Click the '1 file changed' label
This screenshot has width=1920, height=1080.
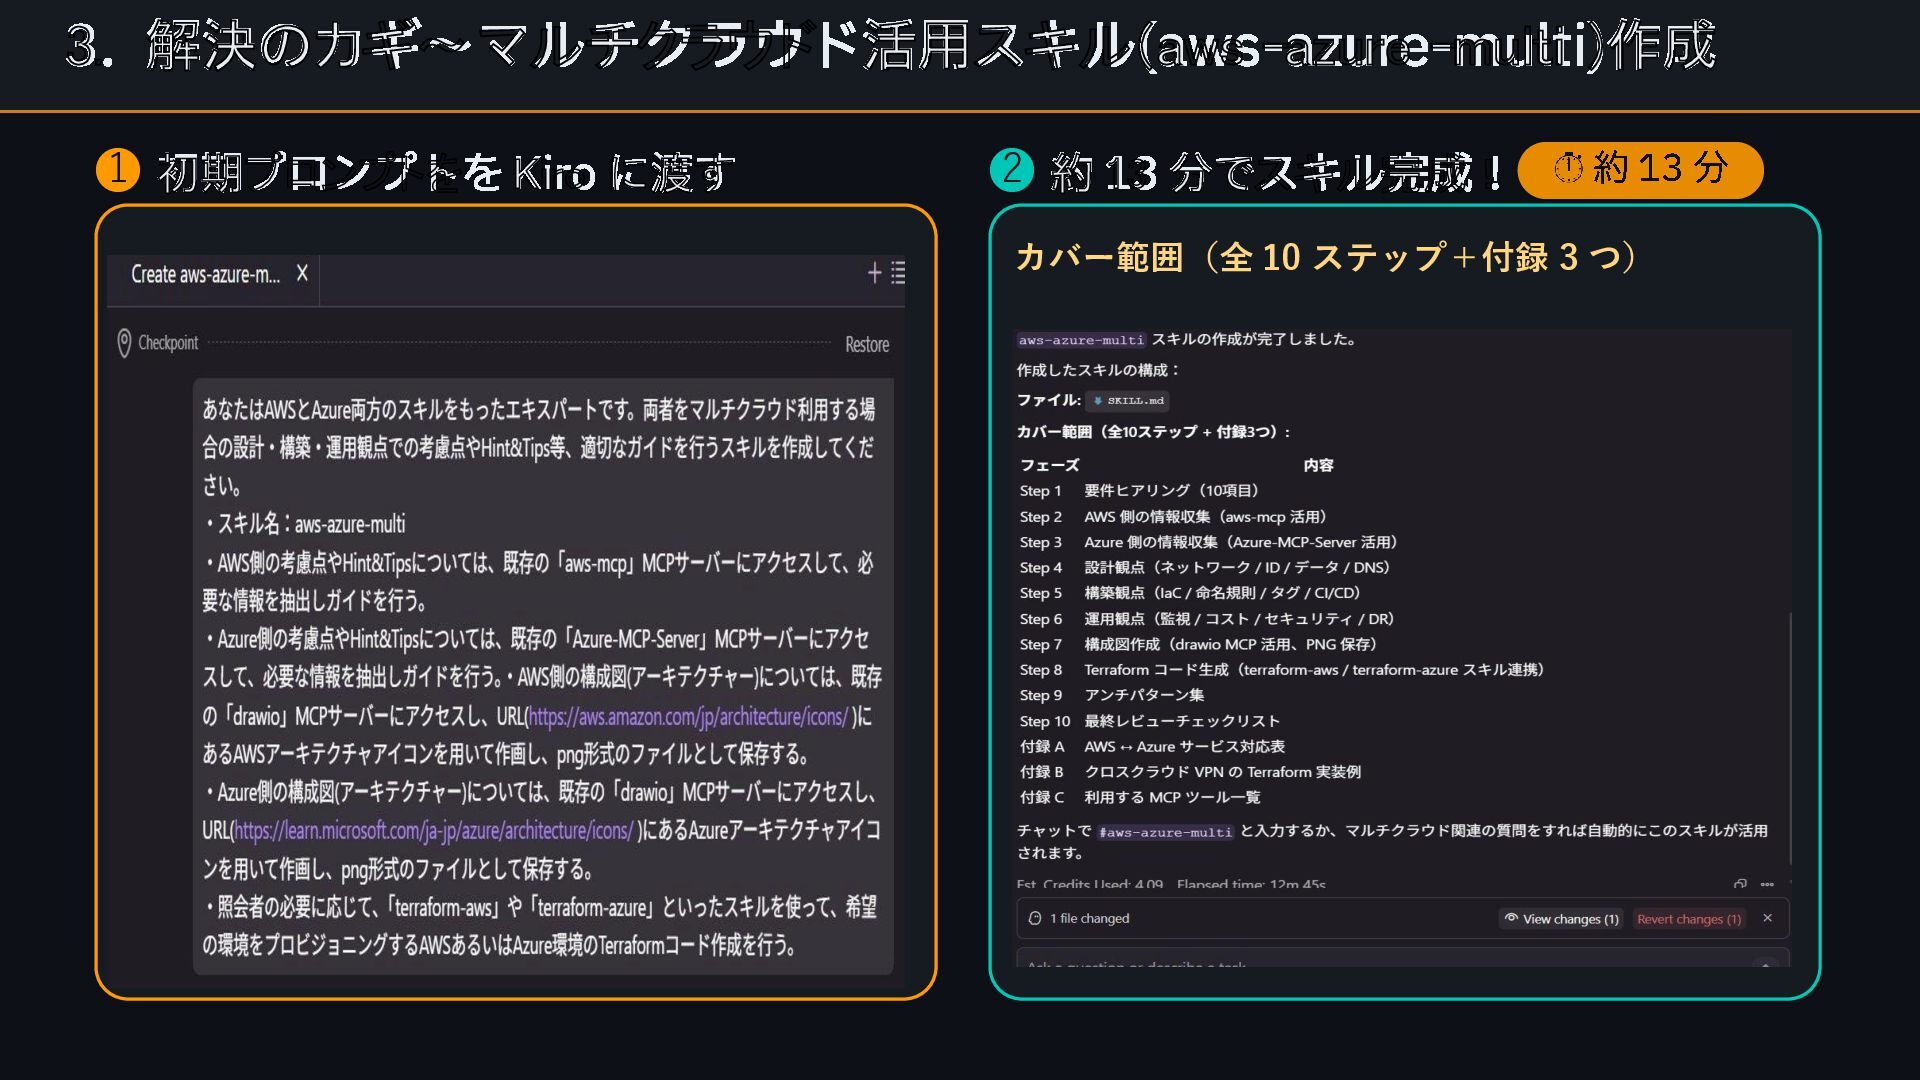(x=1089, y=919)
